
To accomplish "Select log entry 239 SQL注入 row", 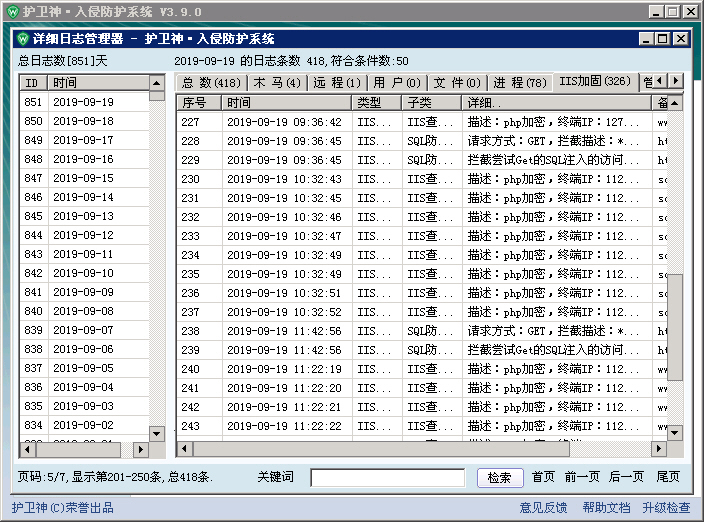I will click(x=422, y=350).
